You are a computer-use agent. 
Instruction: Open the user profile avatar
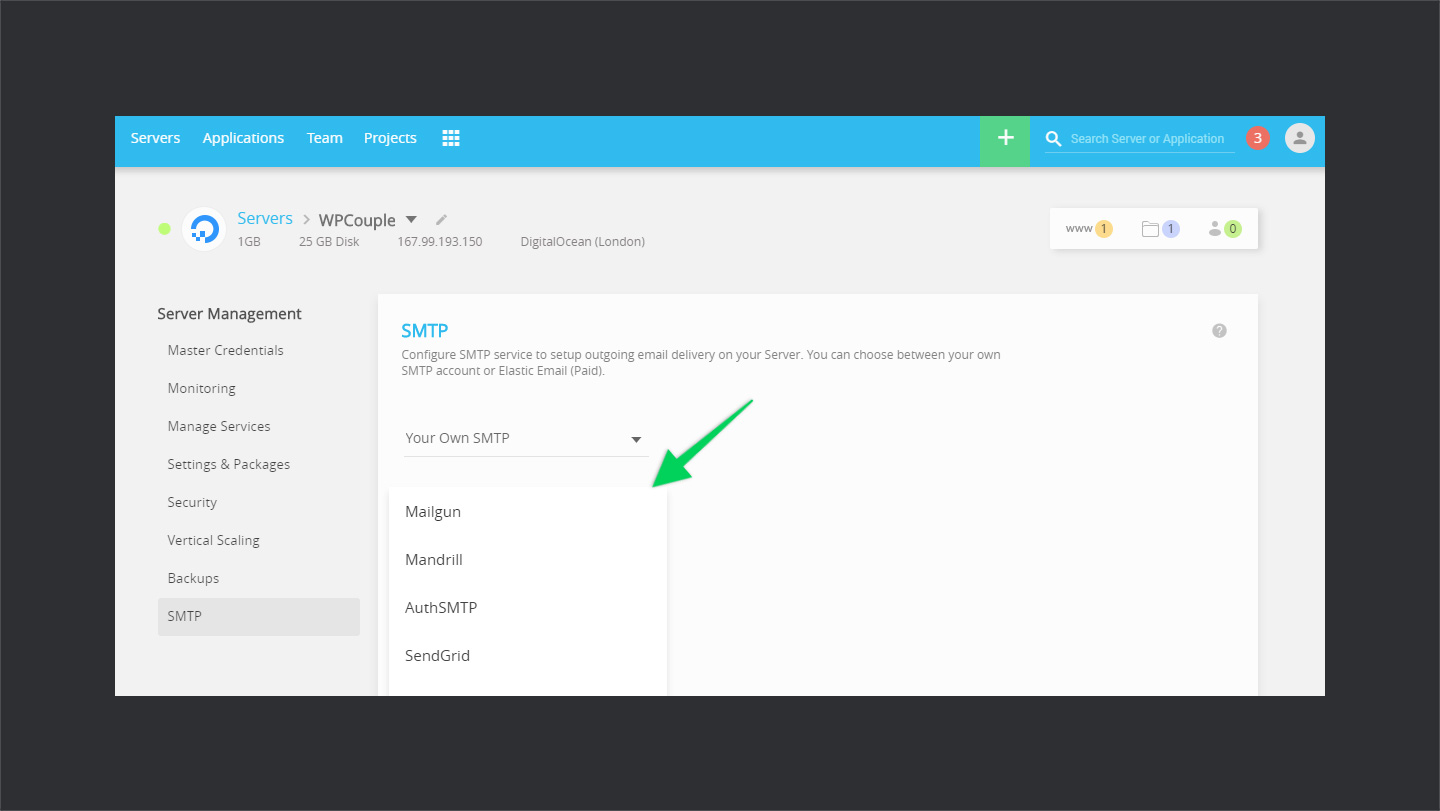1299,138
